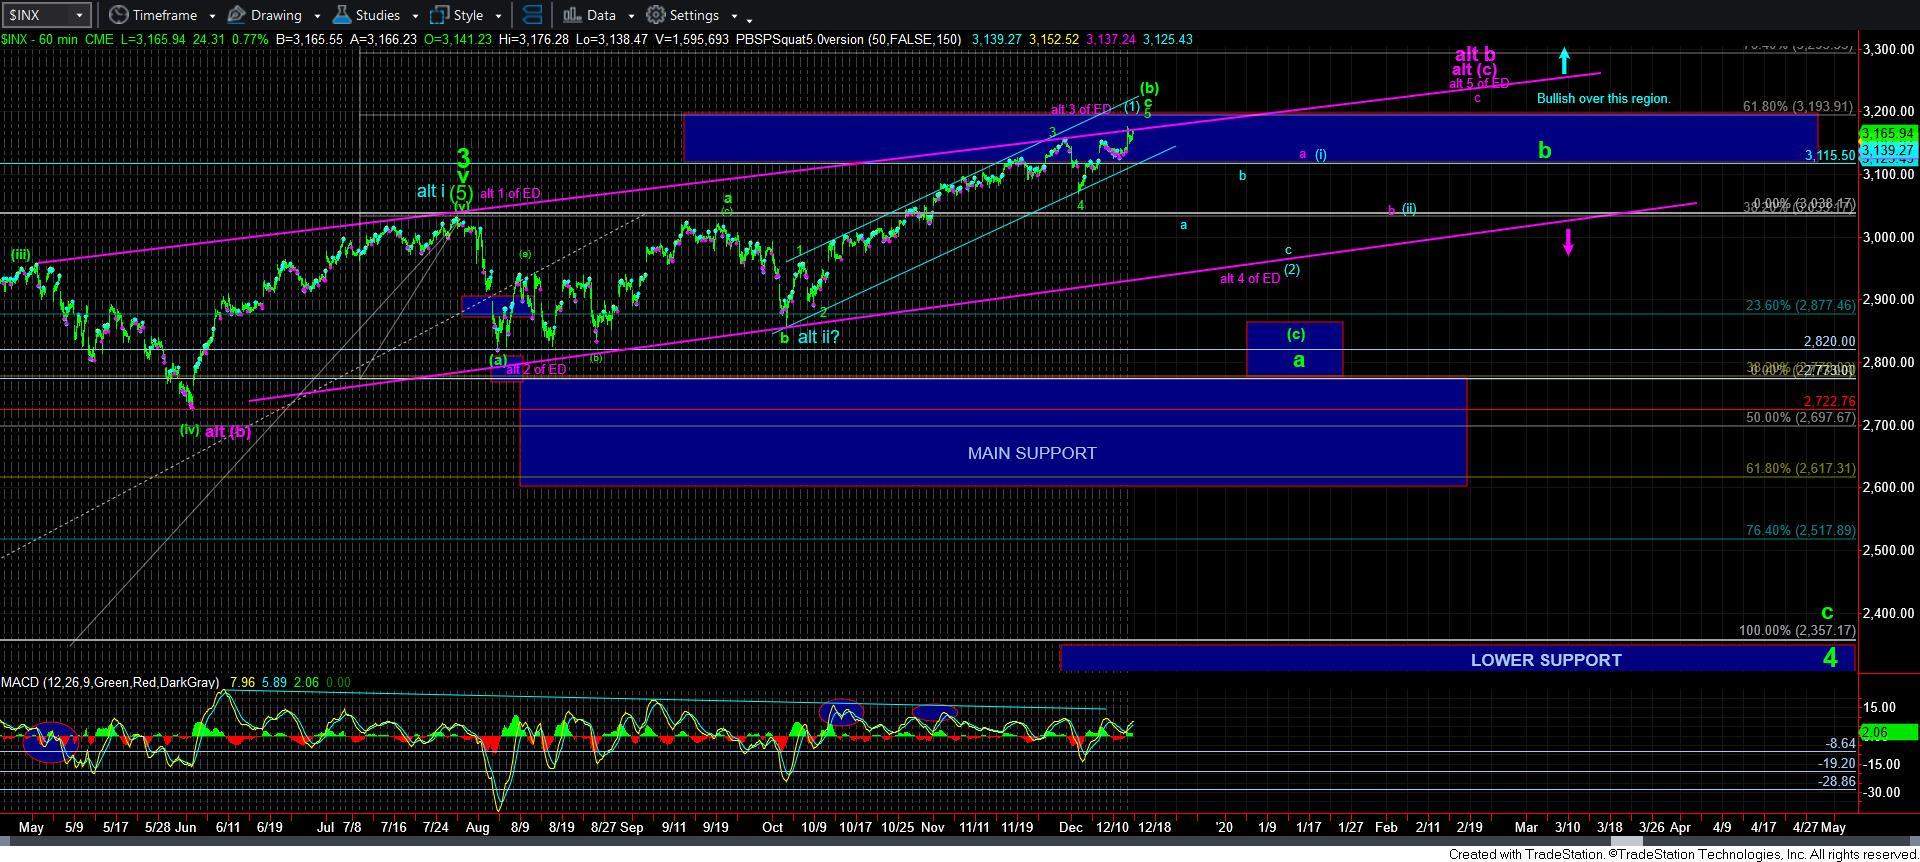This screenshot has height=862, width=1920.
Task: Click the 'alt 4 of ED' wave label
Action: point(1249,279)
